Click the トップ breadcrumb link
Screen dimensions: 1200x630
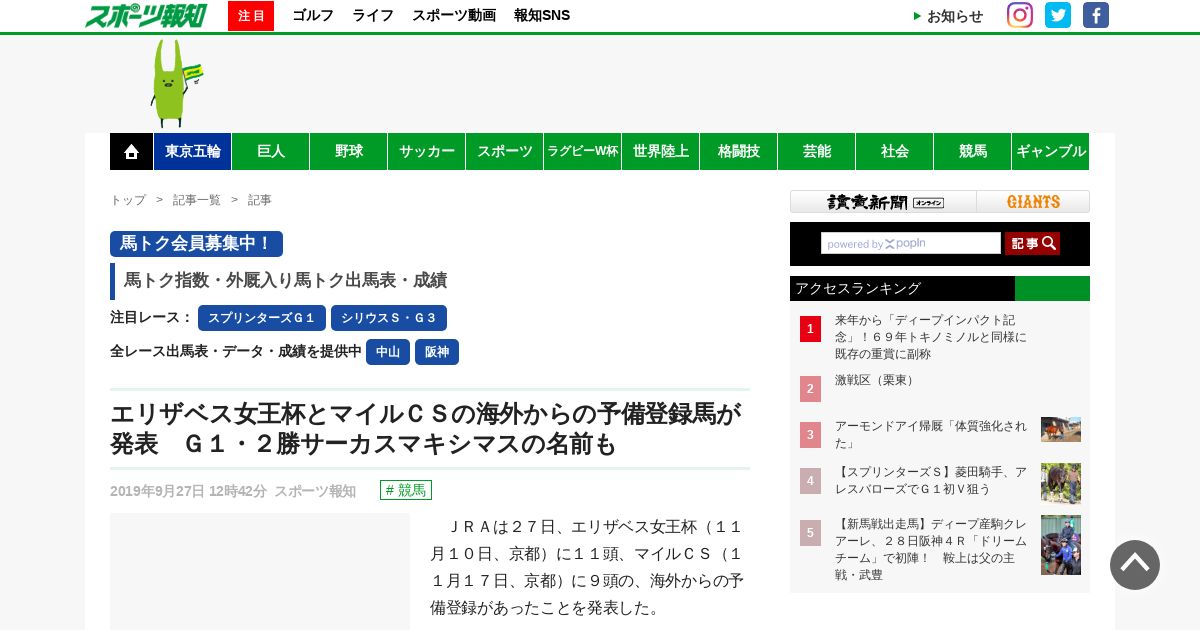[x=128, y=200]
